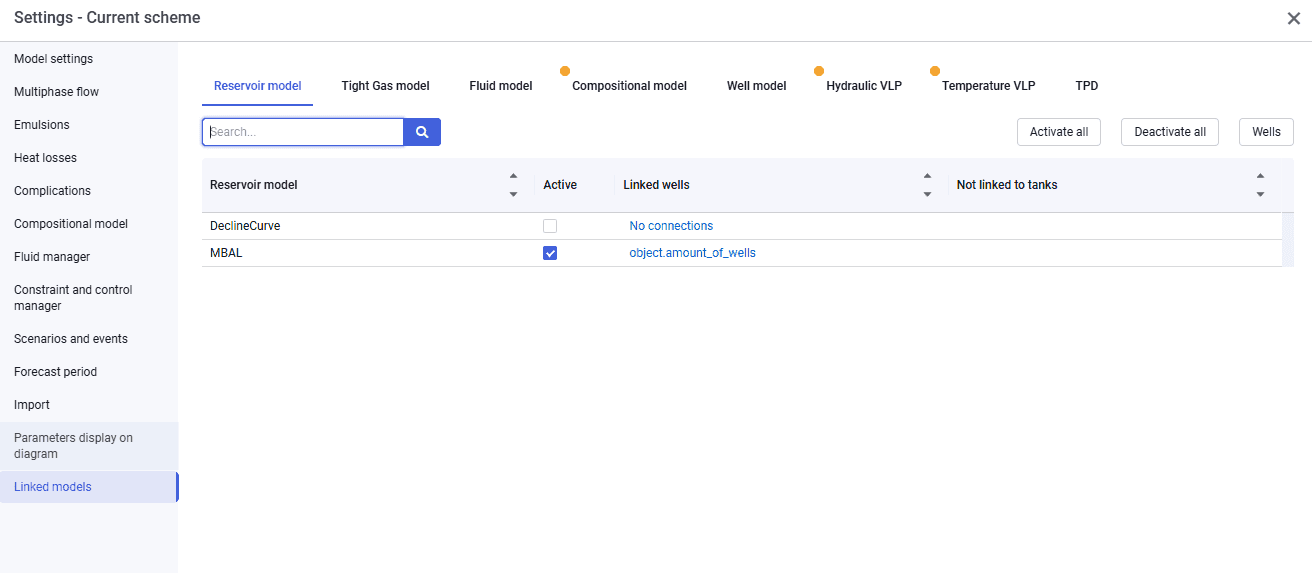Click the Not linked to tanks header text

point(1007,185)
